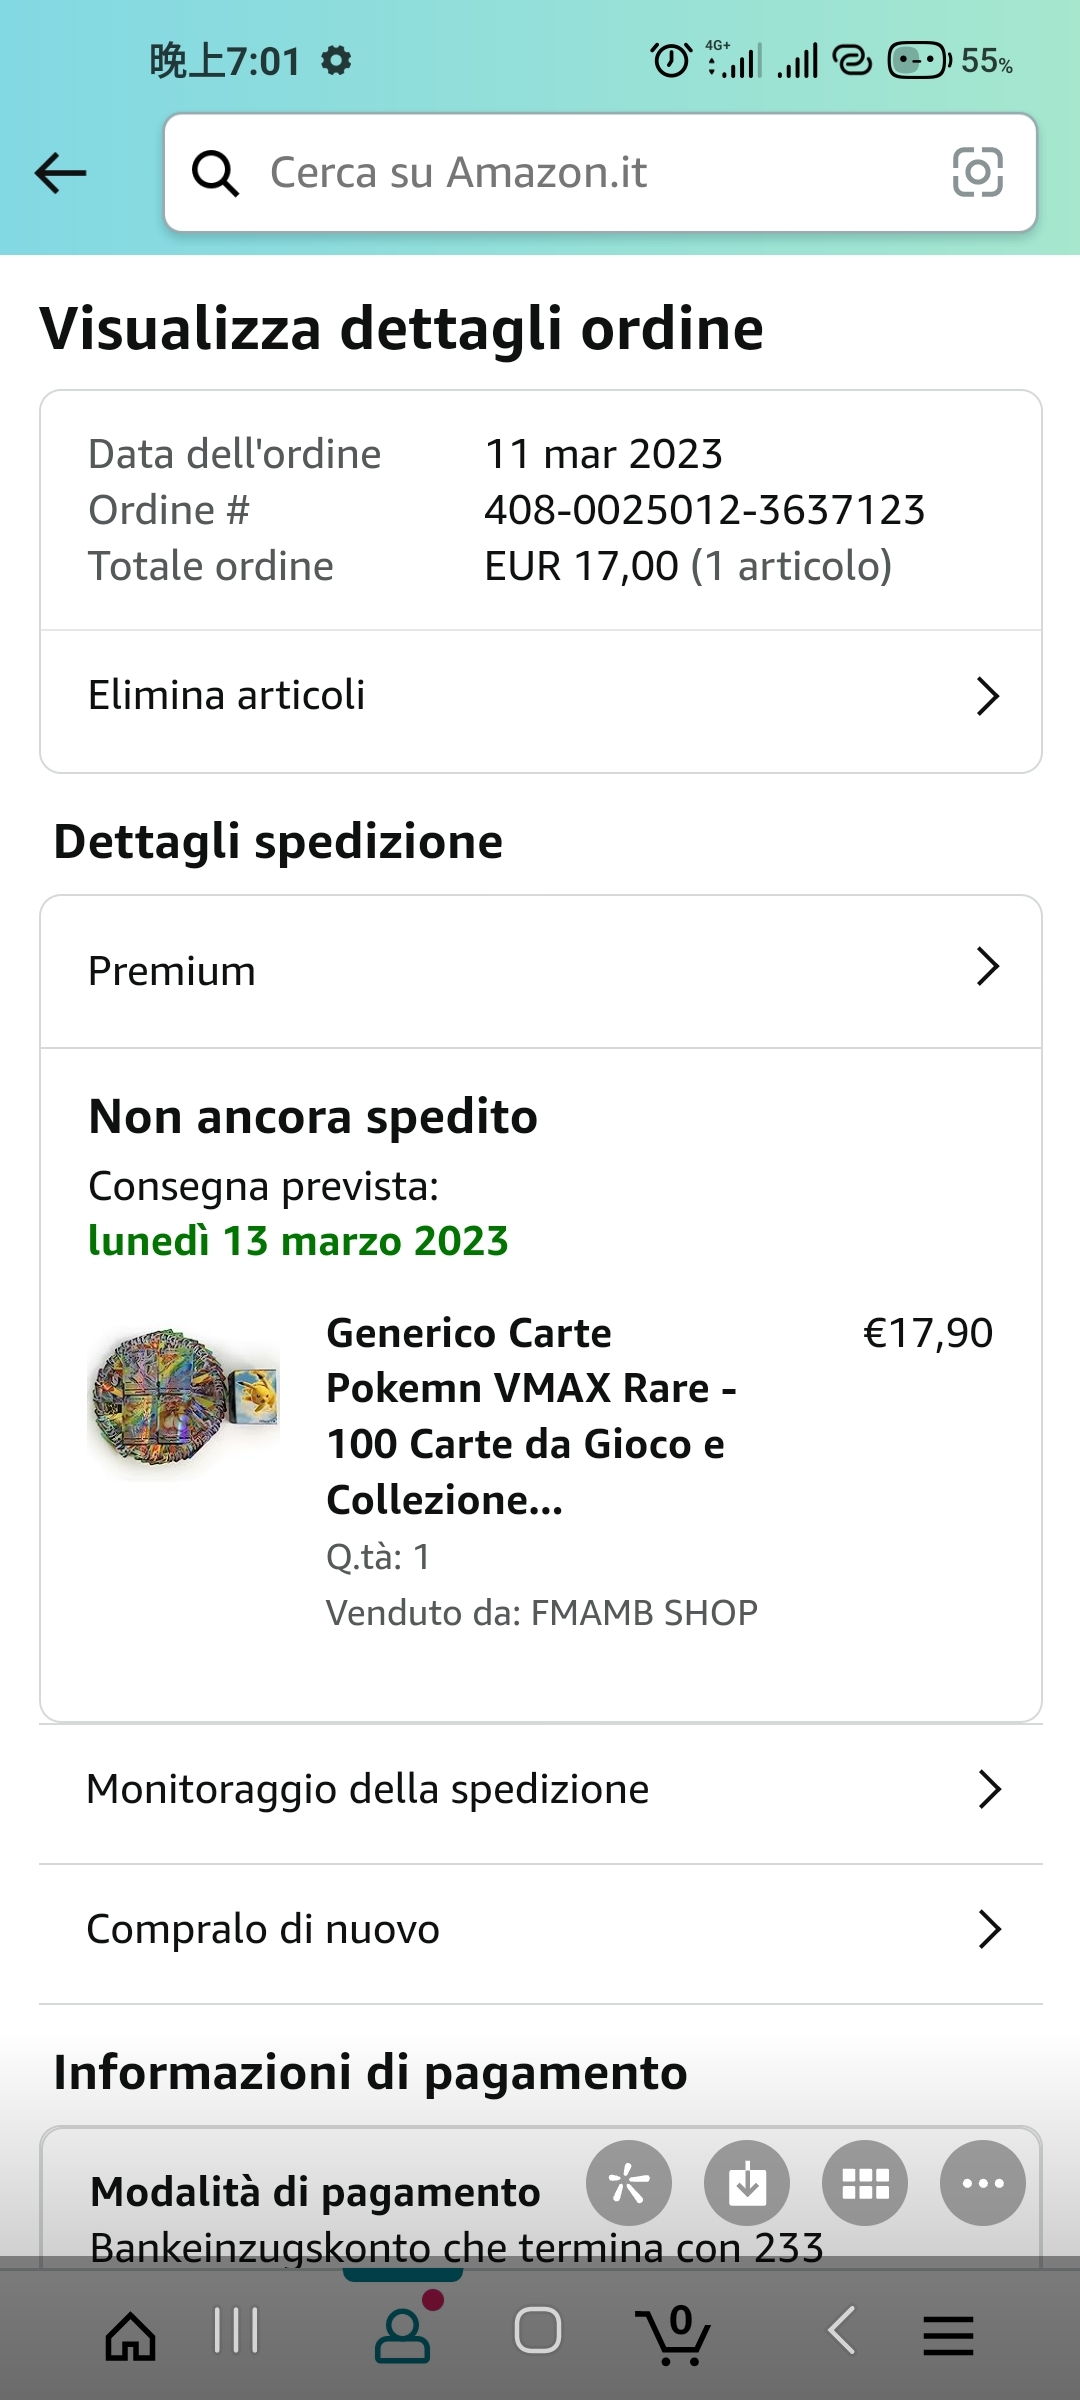Tap the Android home square button
The width and height of the screenshot is (1080, 2400).
point(538,2331)
